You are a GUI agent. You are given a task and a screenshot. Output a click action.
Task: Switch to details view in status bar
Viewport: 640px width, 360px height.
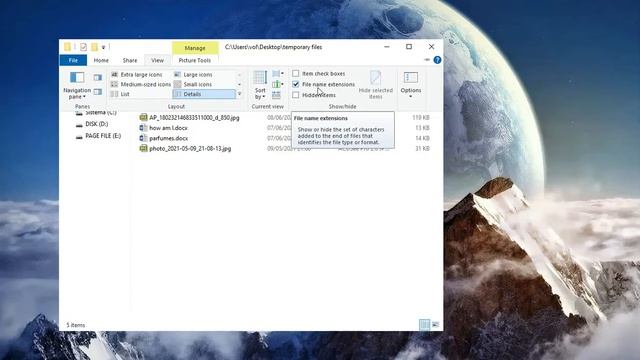(424, 325)
